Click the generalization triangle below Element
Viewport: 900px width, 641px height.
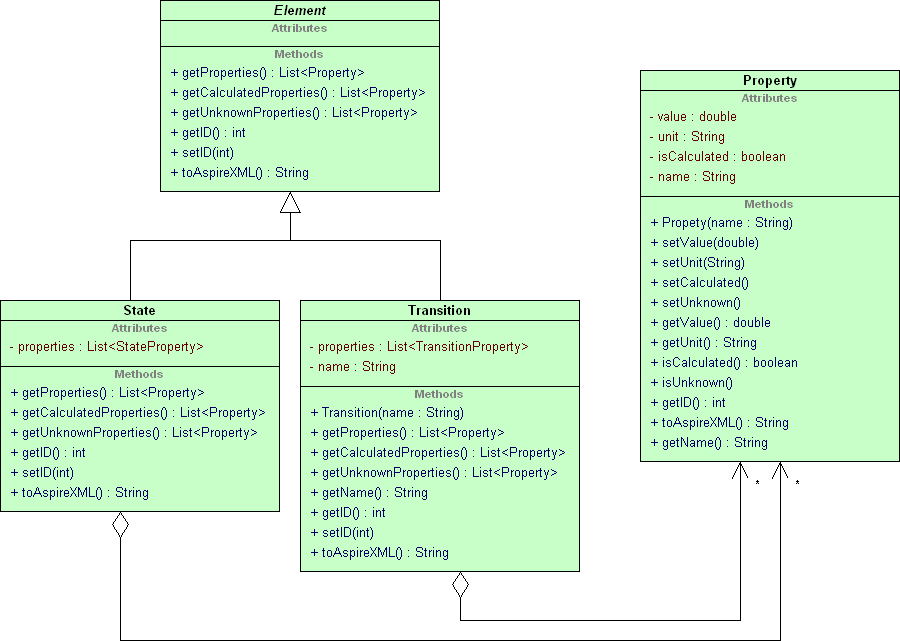pyautogui.click(x=290, y=203)
